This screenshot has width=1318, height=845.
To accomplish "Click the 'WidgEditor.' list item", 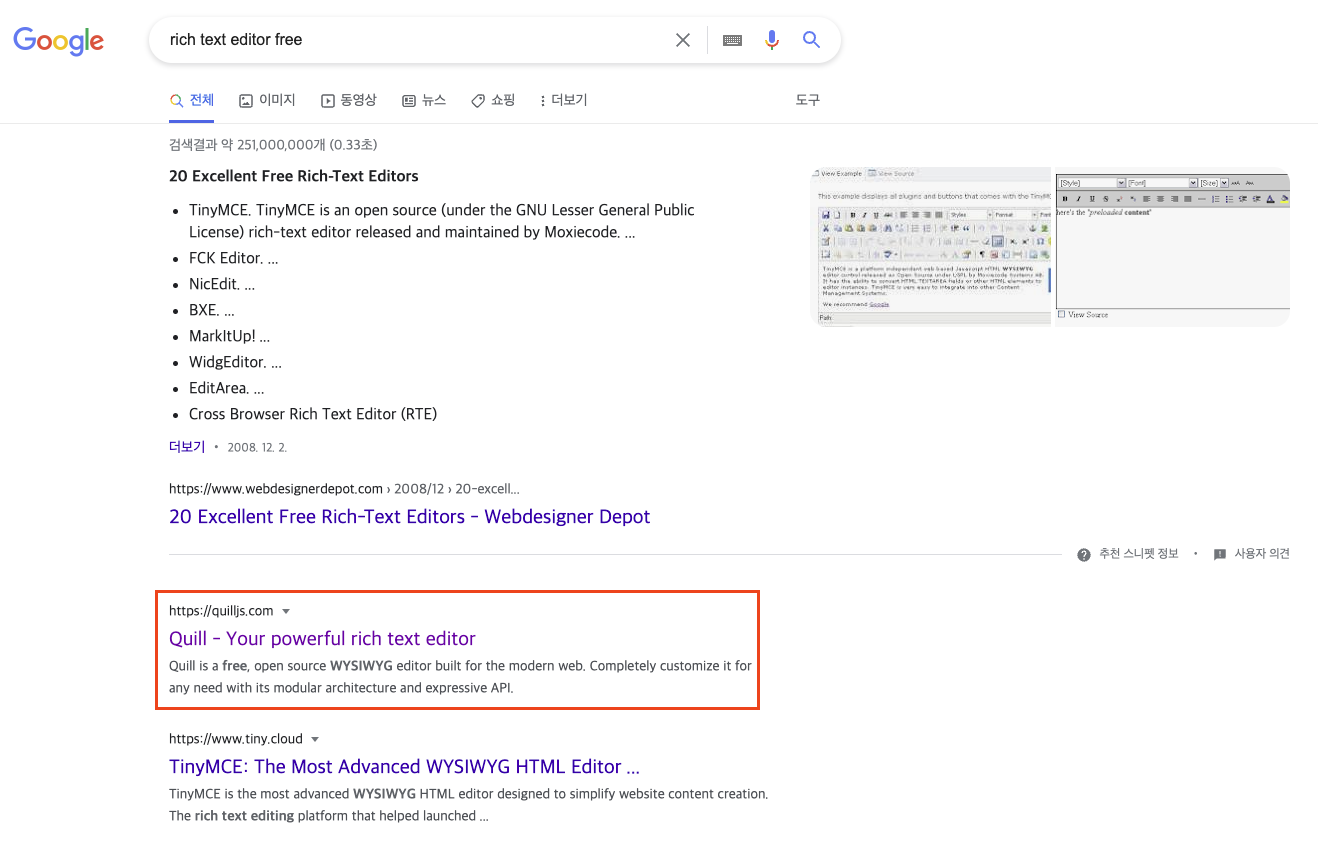I will 235,362.
